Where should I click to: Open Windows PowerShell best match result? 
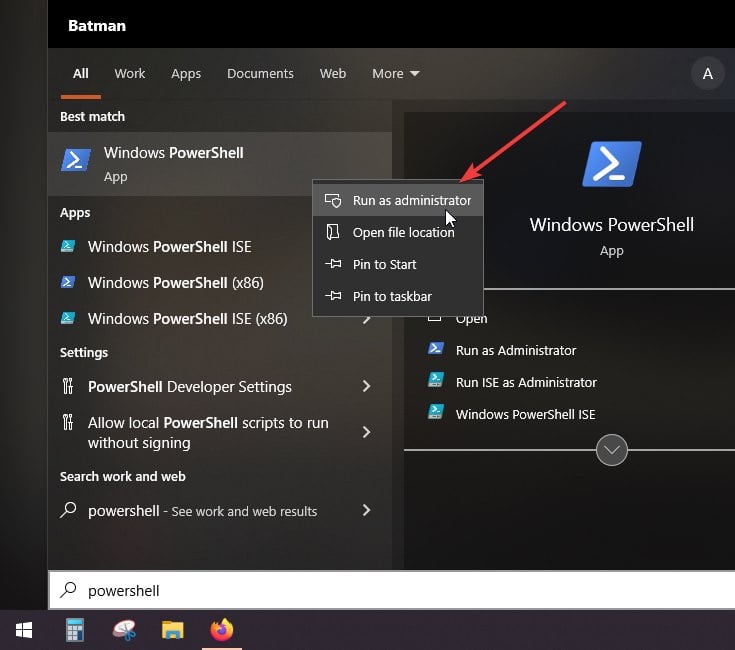[220, 164]
